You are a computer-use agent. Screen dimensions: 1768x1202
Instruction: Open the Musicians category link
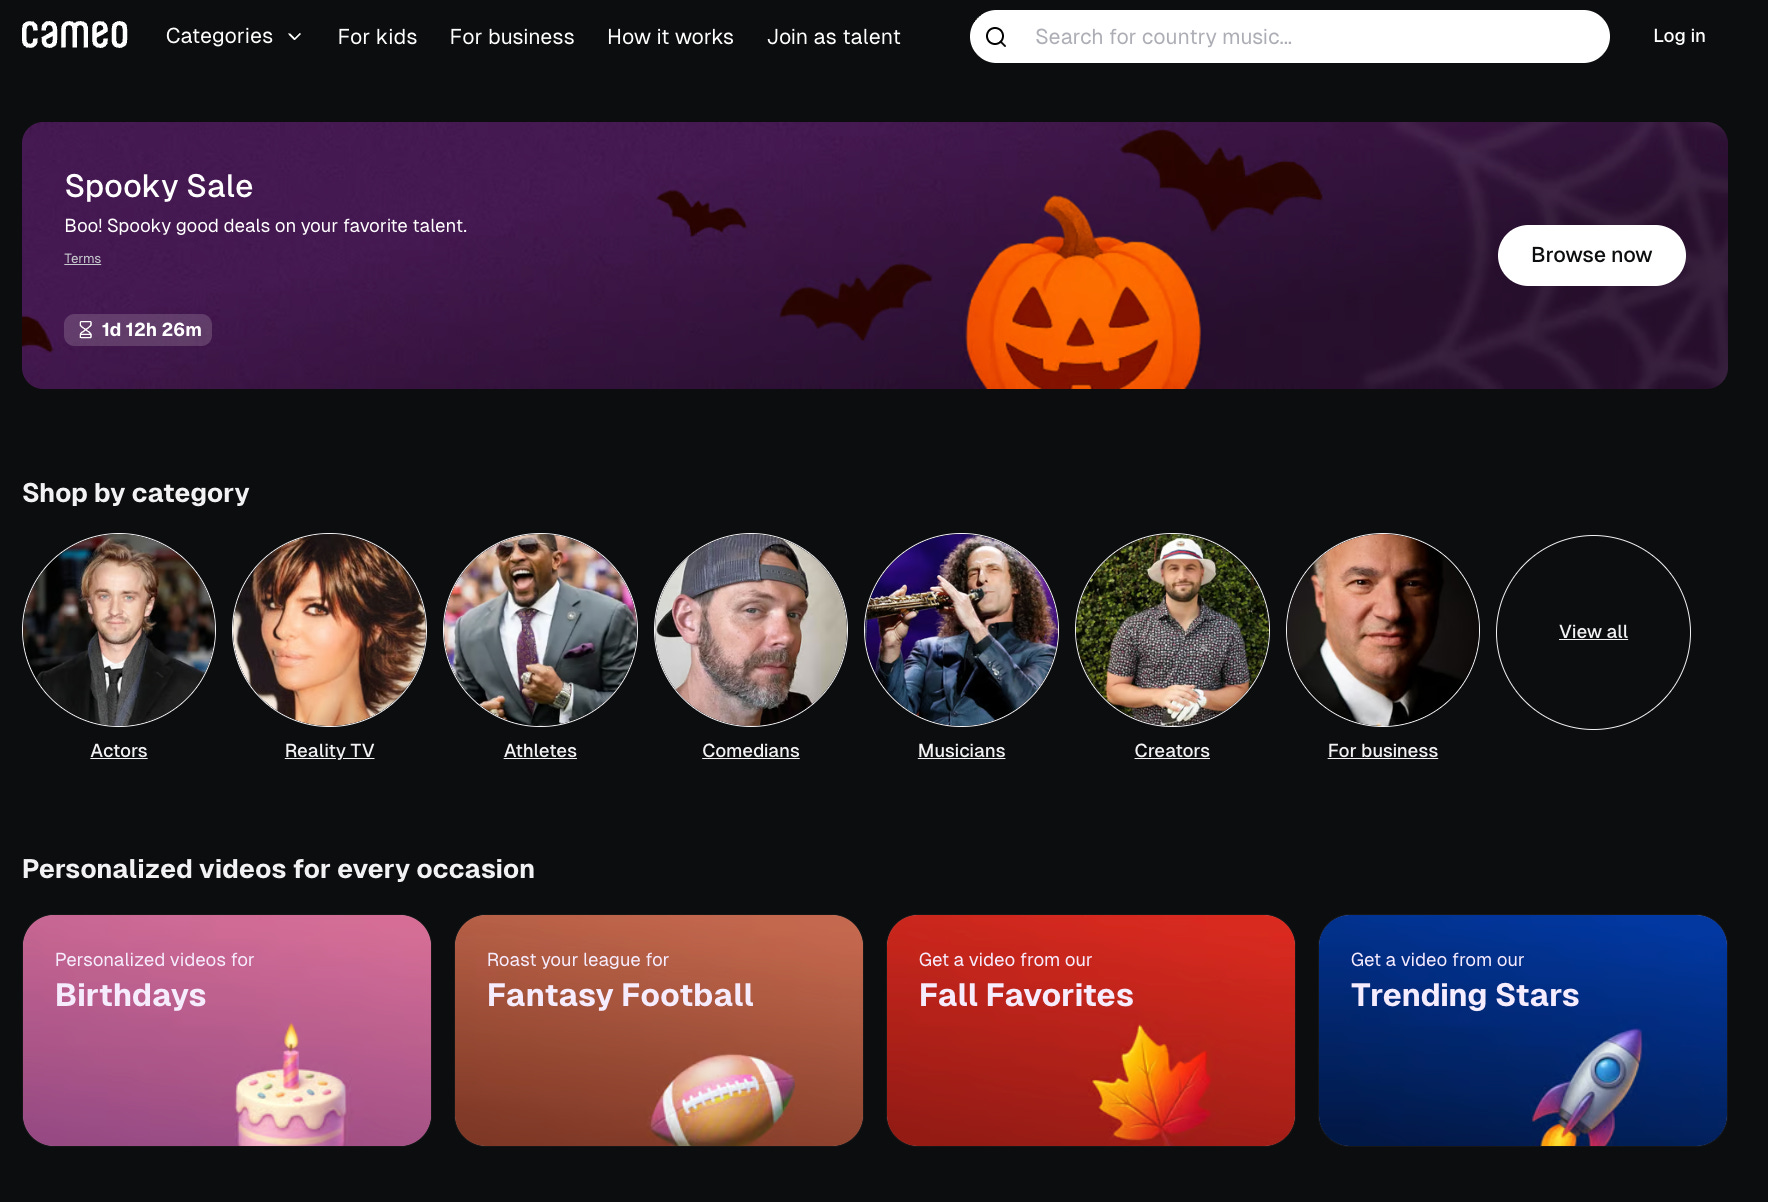961,751
